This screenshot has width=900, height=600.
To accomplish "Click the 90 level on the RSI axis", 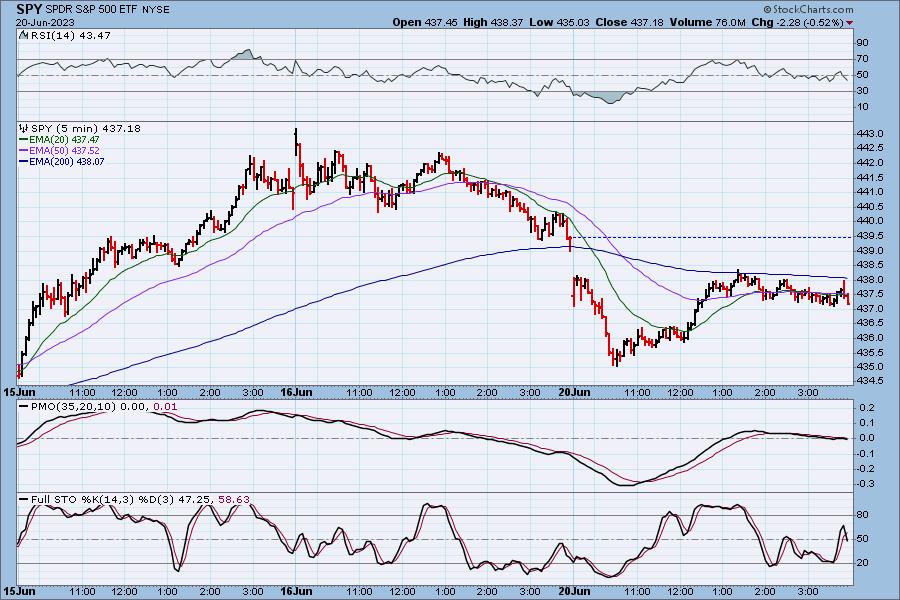I will coord(862,42).
